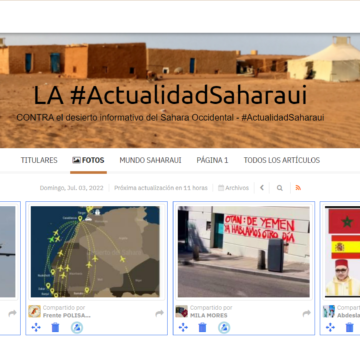360x360 pixels.
Task: Click the orange RSS feed icon
Action: 298,188
